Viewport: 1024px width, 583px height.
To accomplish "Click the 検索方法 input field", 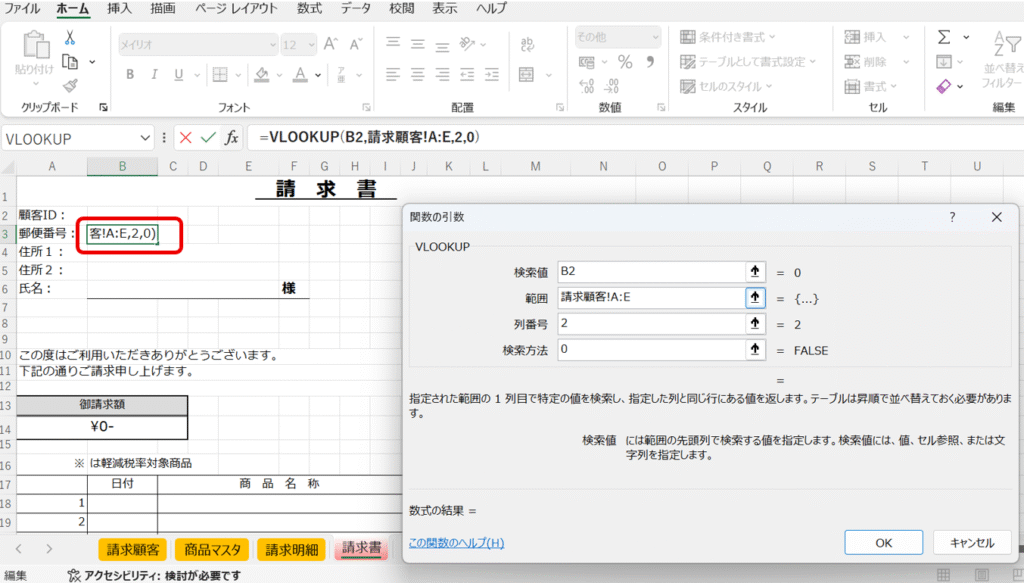I will (650, 349).
